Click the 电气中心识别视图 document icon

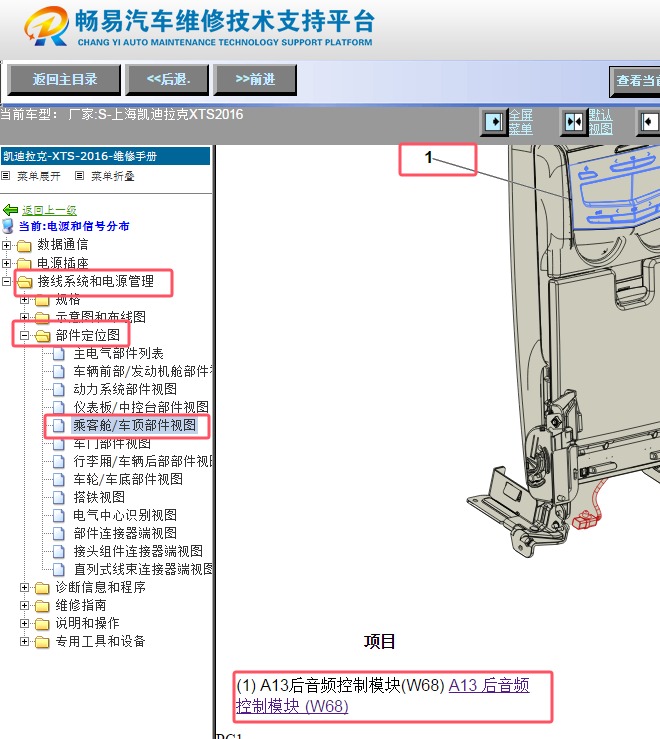pos(59,515)
